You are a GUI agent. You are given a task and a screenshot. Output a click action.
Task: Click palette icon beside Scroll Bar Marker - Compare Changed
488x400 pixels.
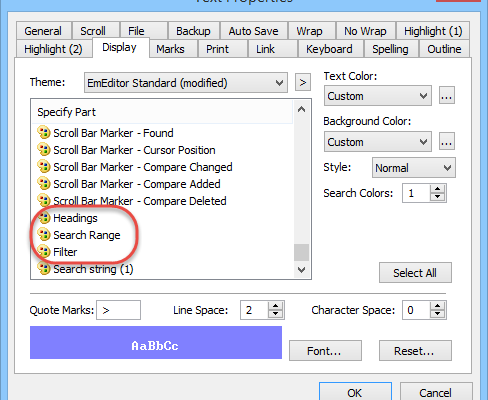(44, 167)
